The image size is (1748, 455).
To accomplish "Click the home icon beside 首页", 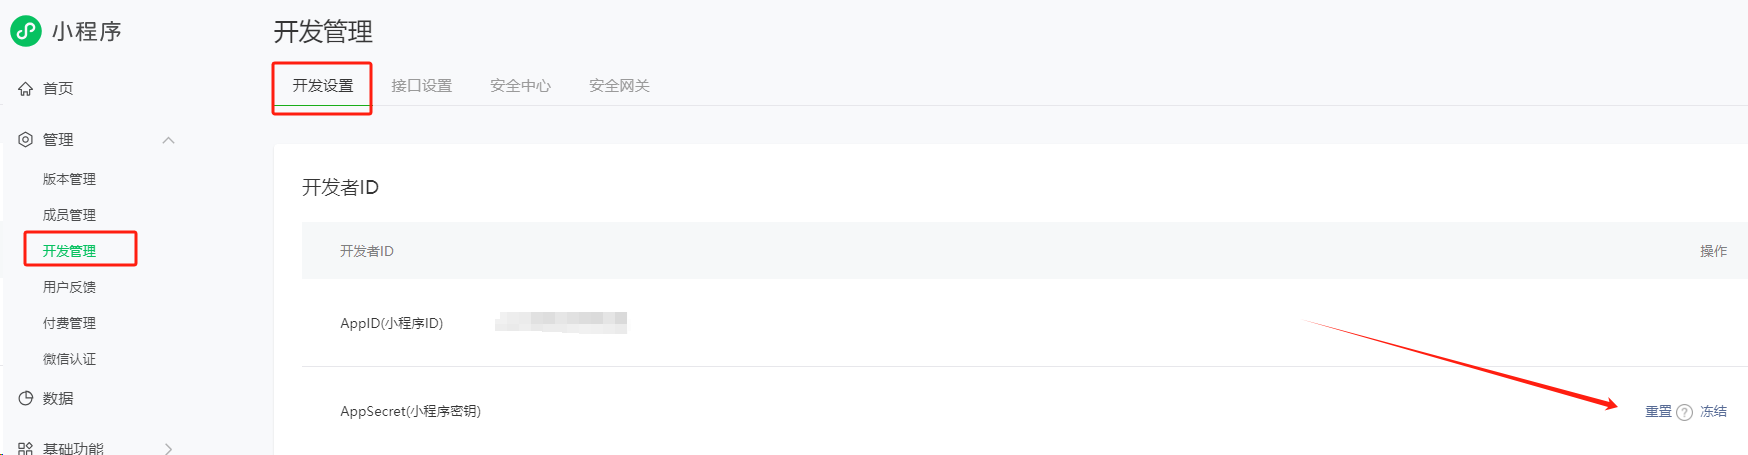I will [x=26, y=88].
